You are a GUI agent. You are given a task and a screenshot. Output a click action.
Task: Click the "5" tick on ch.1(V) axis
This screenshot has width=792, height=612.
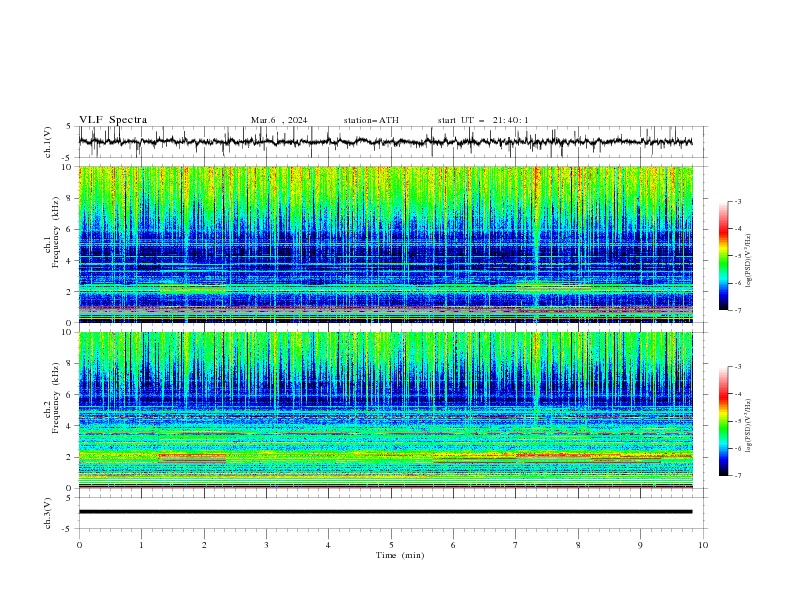71,127
